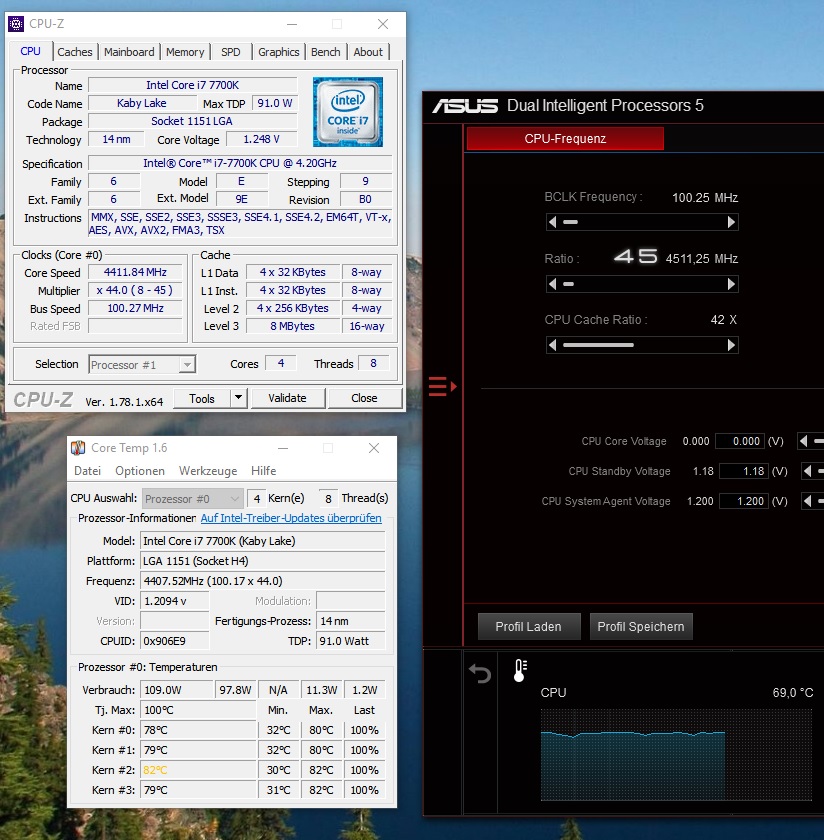Image resolution: width=824 pixels, height=840 pixels.
Task: Click the Intel Core i7 logo badge
Action: coord(348,112)
